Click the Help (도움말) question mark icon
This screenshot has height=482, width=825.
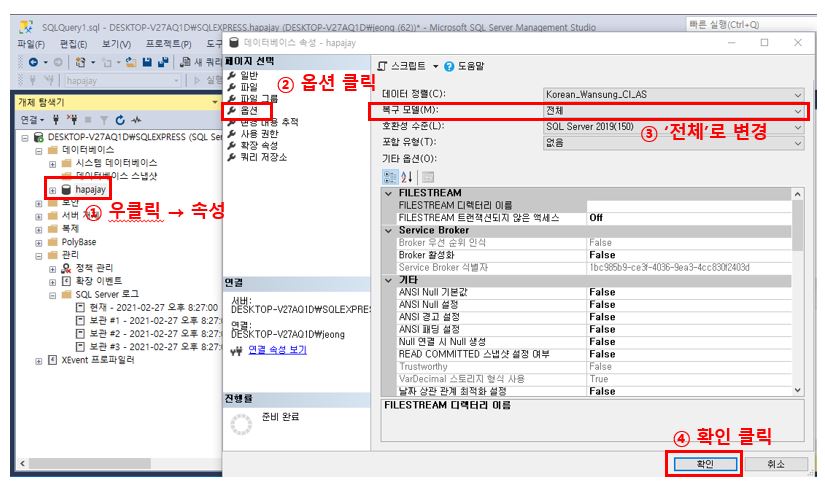pyautogui.click(x=449, y=66)
